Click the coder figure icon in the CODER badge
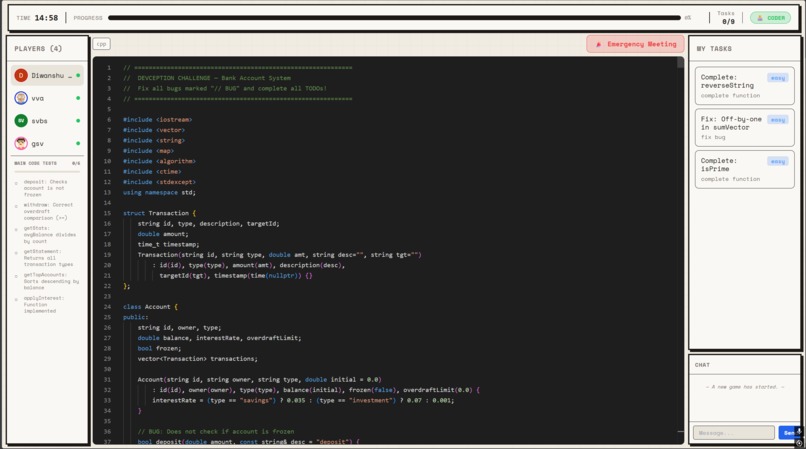Image resolution: width=806 pixels, height=449 pixels. pyautogui.click(x=760, y=18)
